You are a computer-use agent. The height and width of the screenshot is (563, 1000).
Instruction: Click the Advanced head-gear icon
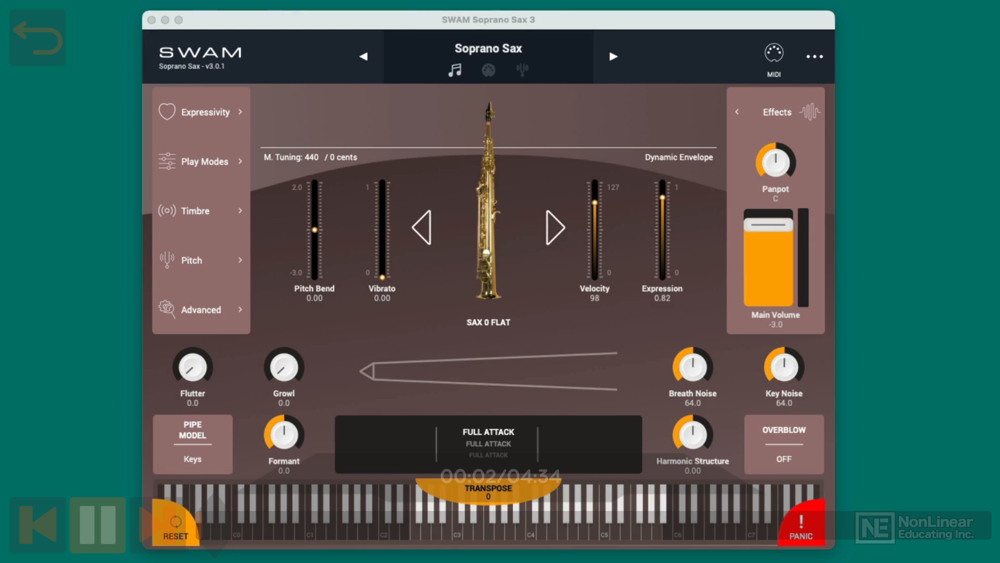click(167, 309)
